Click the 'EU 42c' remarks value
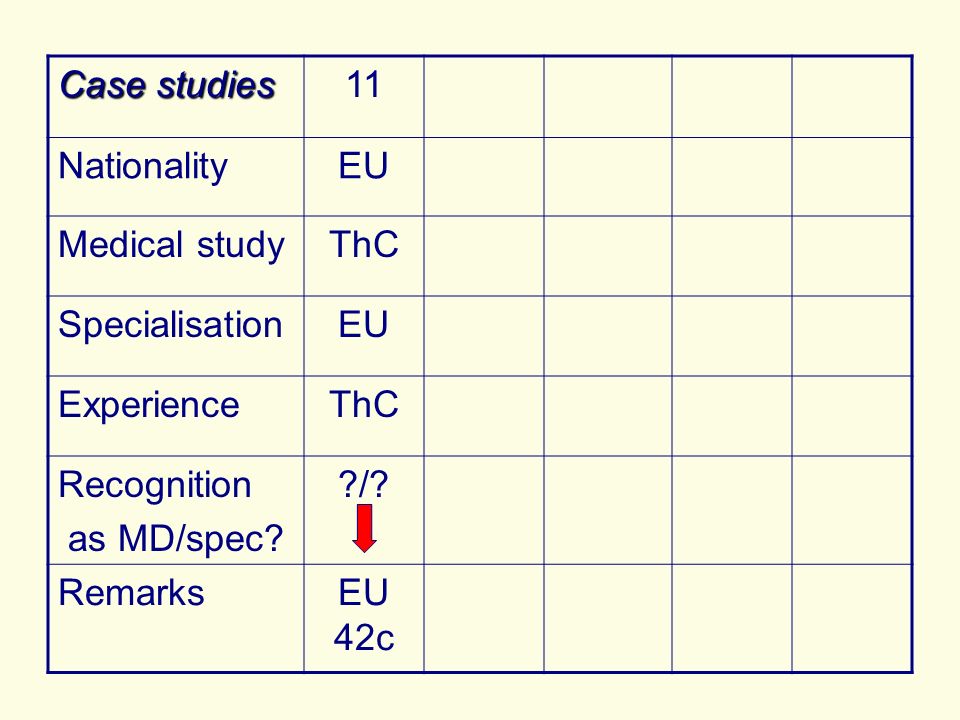The image size is (960, 720). tap(364, 615)
